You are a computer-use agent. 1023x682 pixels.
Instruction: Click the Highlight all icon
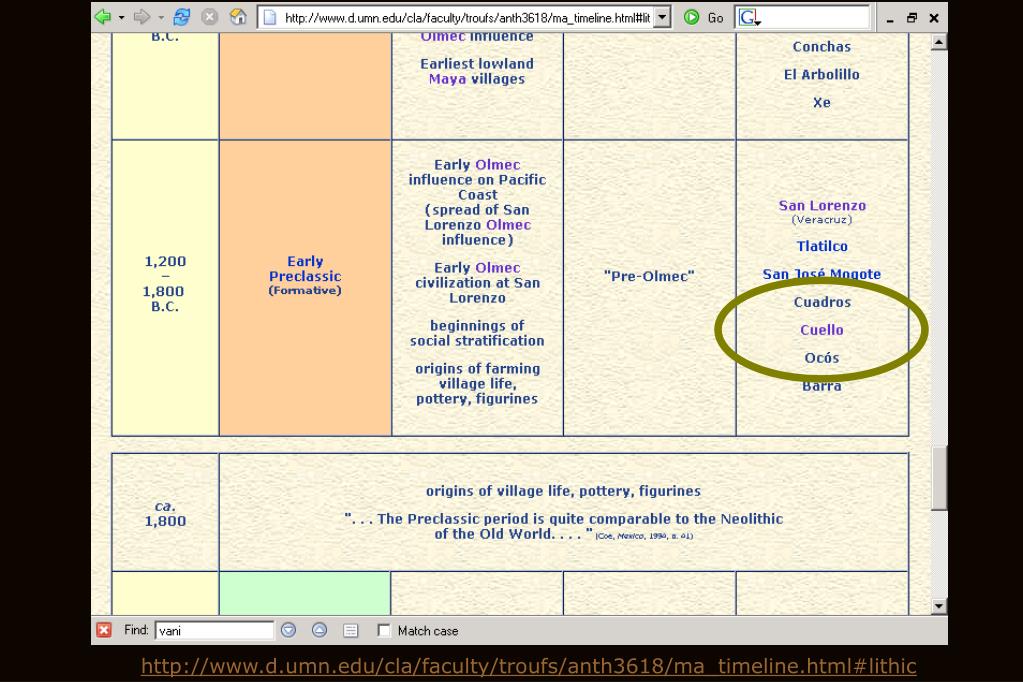(350, 630)
